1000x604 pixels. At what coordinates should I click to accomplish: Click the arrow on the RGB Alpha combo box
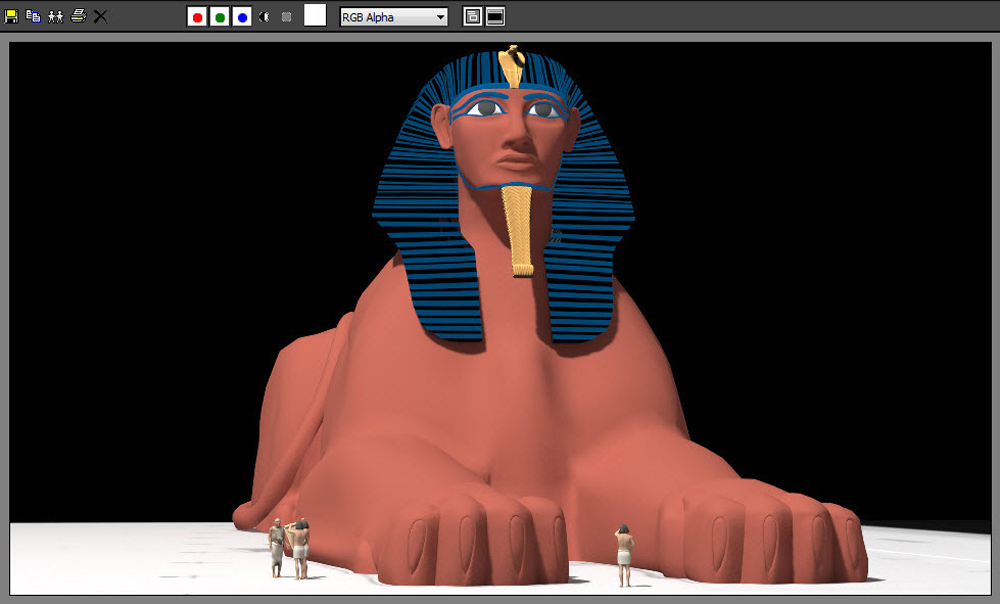click(x=441, y=17)
